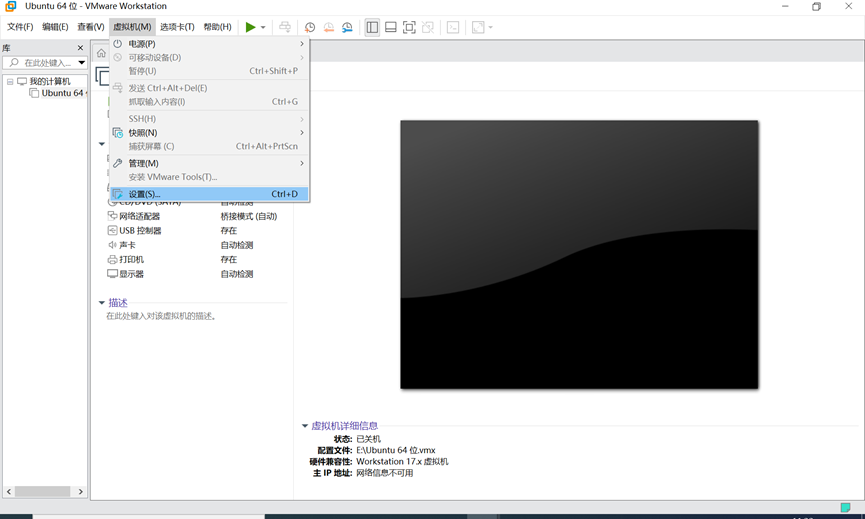Click the VMware Workstation title bar logo

(x=10, y=6)
